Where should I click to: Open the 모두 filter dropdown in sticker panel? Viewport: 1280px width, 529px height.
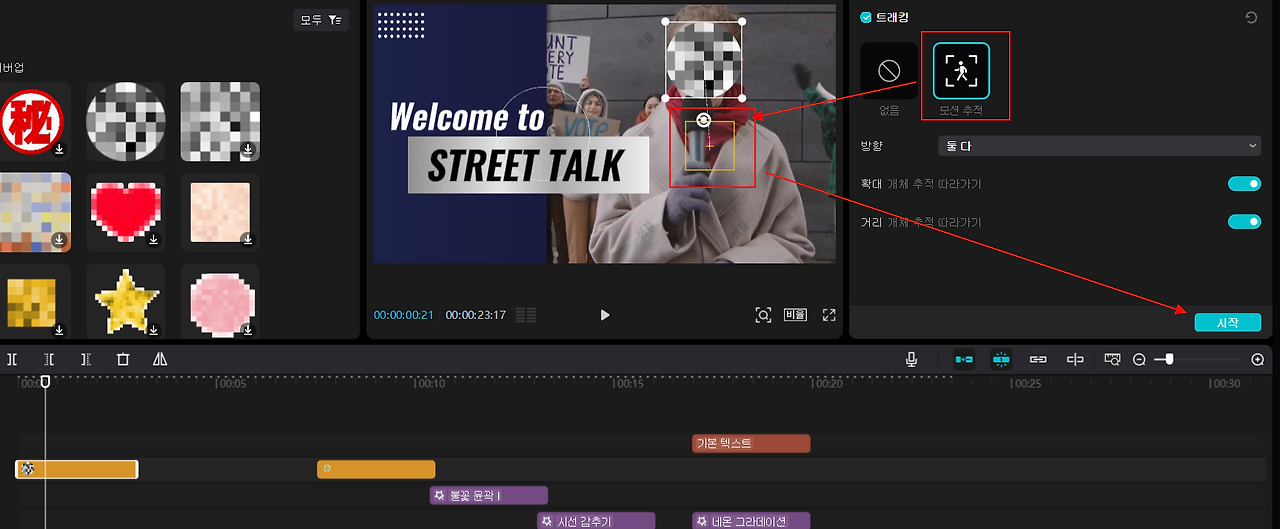click(x=321, y=20)
